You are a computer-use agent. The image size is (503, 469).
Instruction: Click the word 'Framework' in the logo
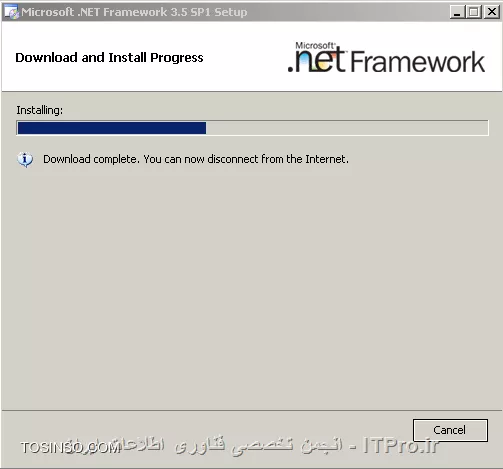tap(418, 62)
